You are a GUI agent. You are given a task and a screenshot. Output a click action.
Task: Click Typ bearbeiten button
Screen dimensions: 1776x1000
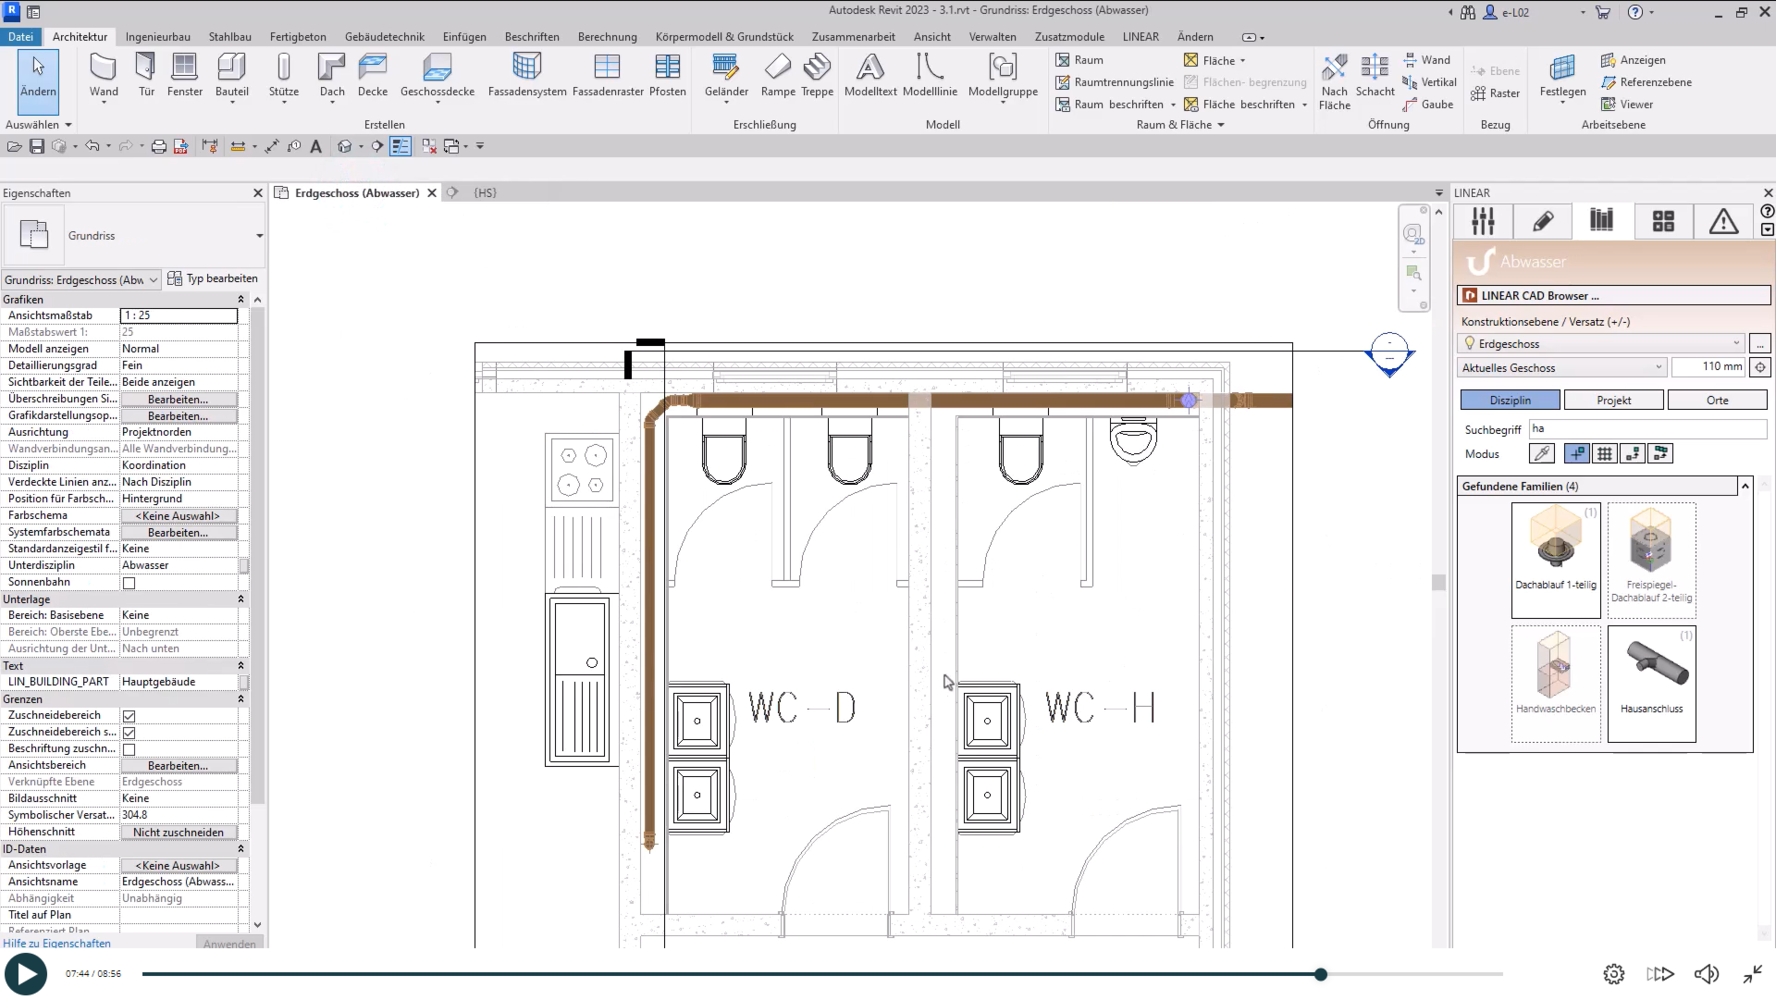(213, 279)
